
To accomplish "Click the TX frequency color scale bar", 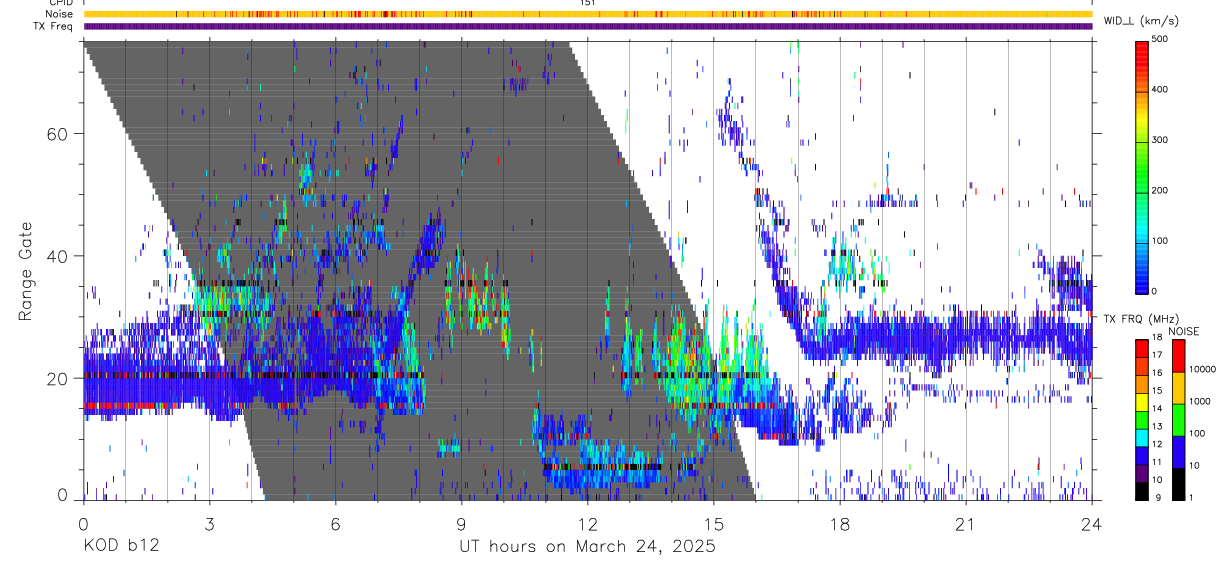I will point(1141,418).
